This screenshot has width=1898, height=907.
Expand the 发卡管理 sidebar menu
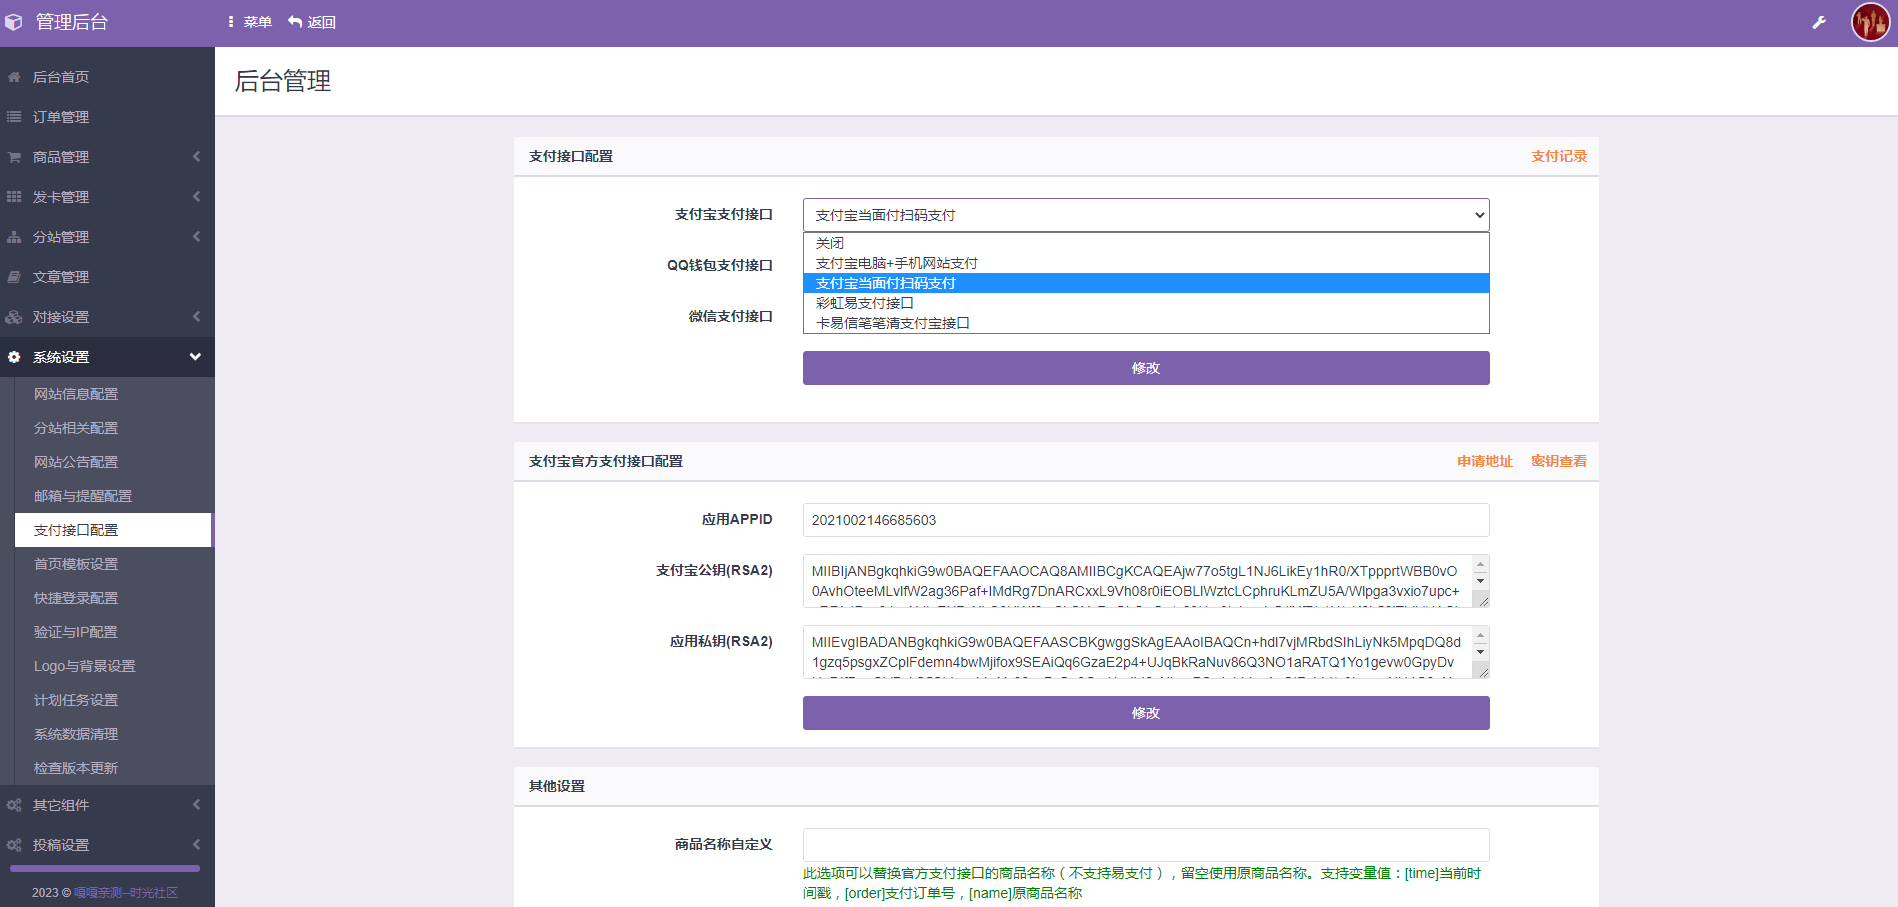tap(107, 197)
